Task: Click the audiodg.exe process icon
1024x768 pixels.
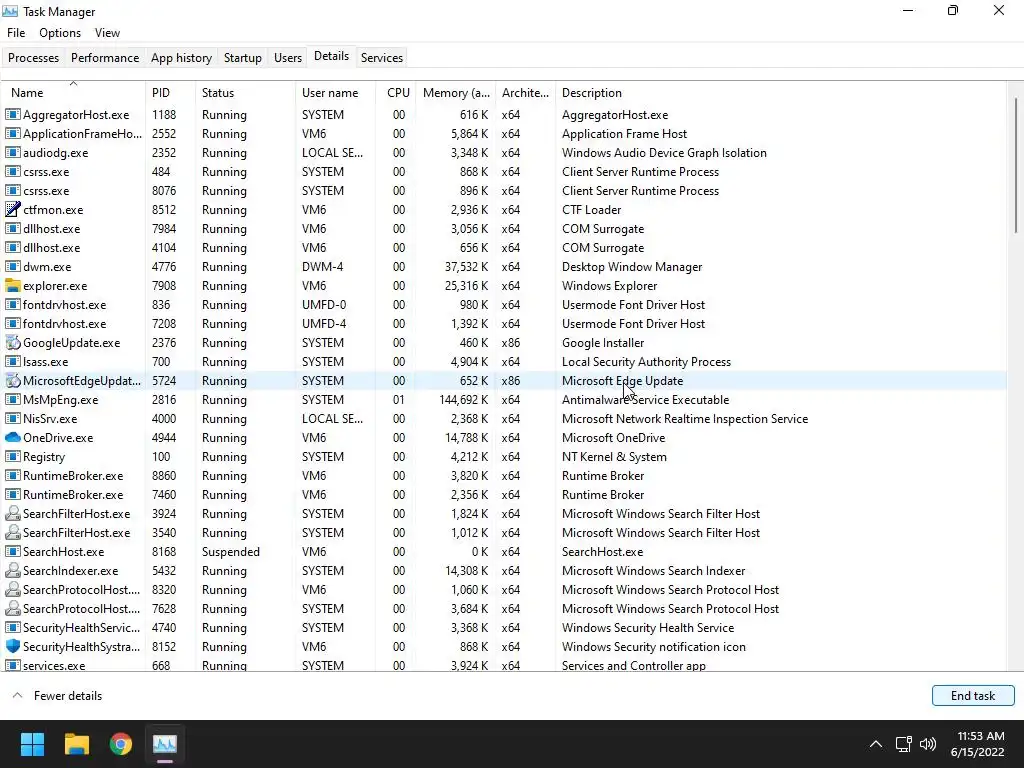Action: coord(12,152)
